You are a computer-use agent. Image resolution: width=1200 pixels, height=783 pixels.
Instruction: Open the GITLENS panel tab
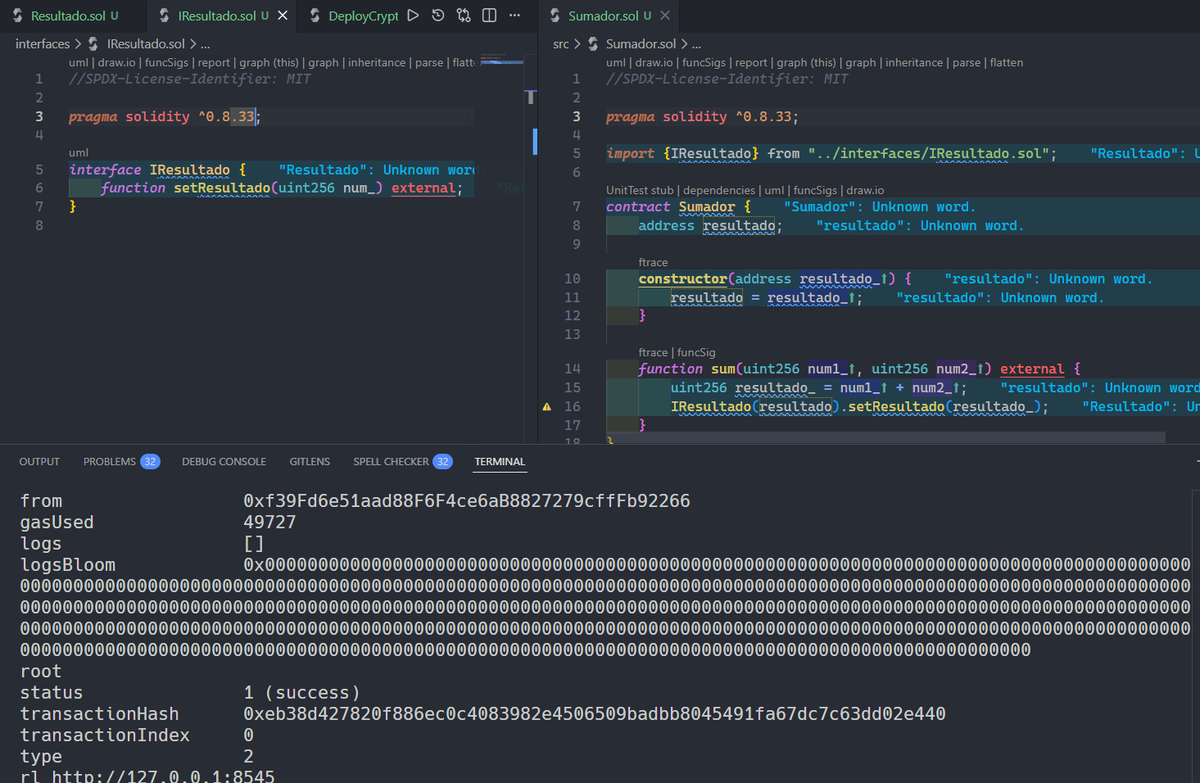click(x=310, y=462)
